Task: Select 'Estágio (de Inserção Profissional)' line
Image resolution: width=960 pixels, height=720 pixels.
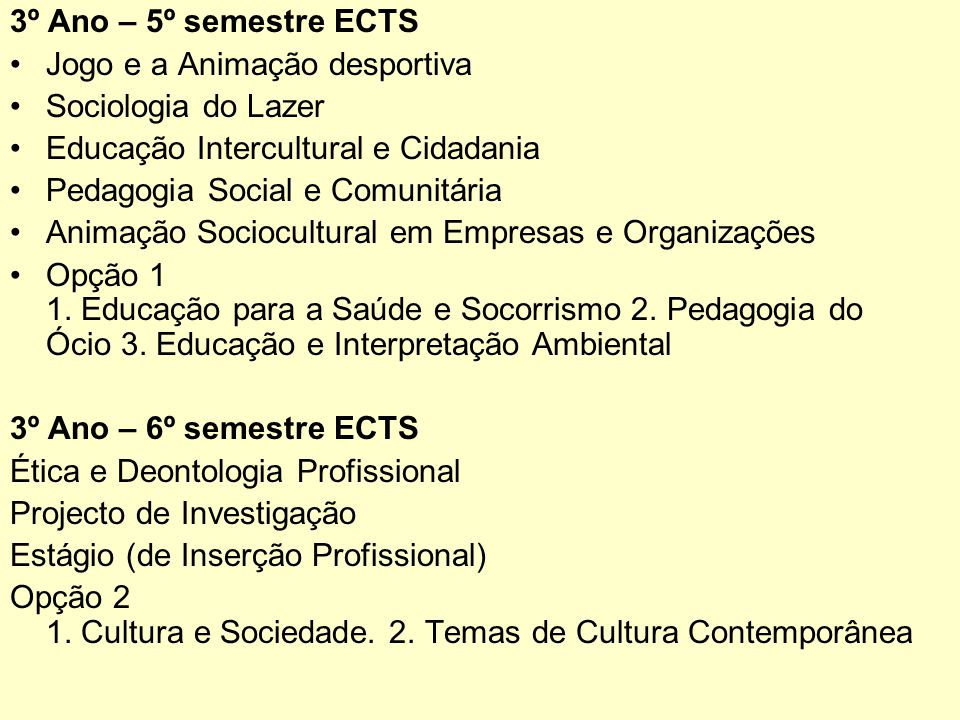Action: click(x=249, y=556)
